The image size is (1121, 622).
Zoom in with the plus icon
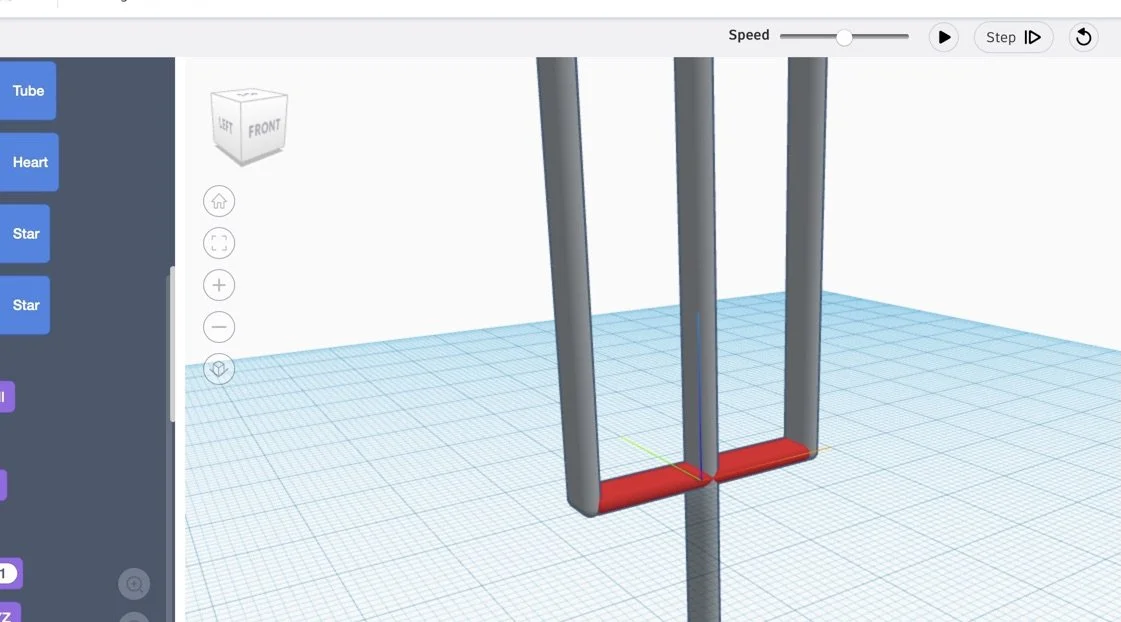tap(219, 285)
